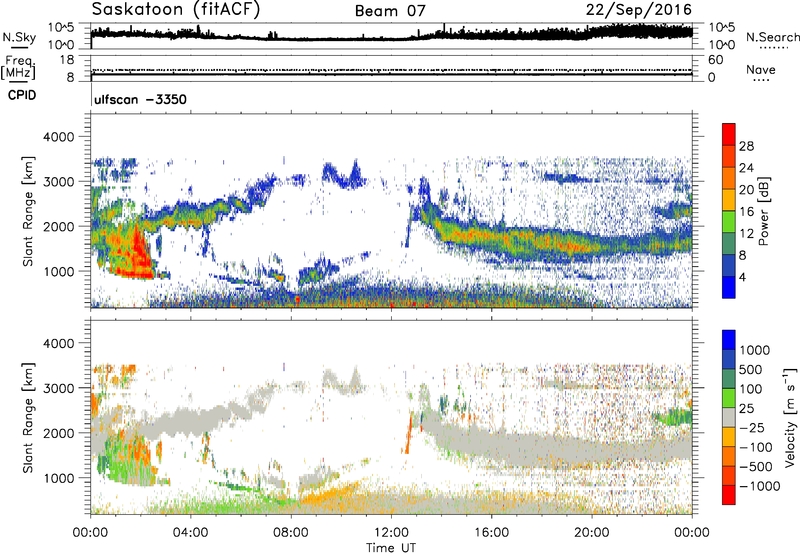Viewport: 800px width, 554px height.
Task: Click the gray band of the velocity color bar
Action: click(729, 418)
